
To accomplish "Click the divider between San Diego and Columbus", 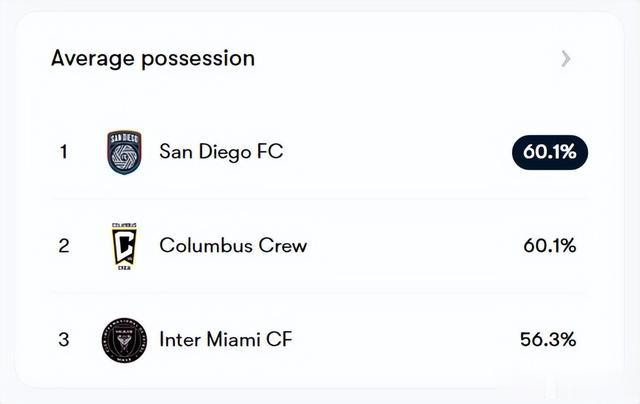I will (x=320, y=199).
